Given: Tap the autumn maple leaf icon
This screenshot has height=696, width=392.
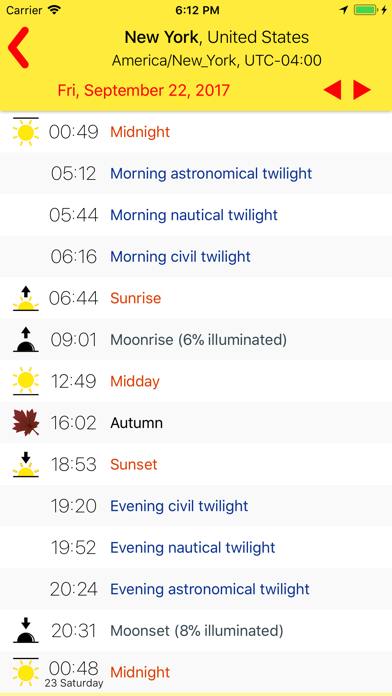Looking at the screenshot, I should (26, 423).
